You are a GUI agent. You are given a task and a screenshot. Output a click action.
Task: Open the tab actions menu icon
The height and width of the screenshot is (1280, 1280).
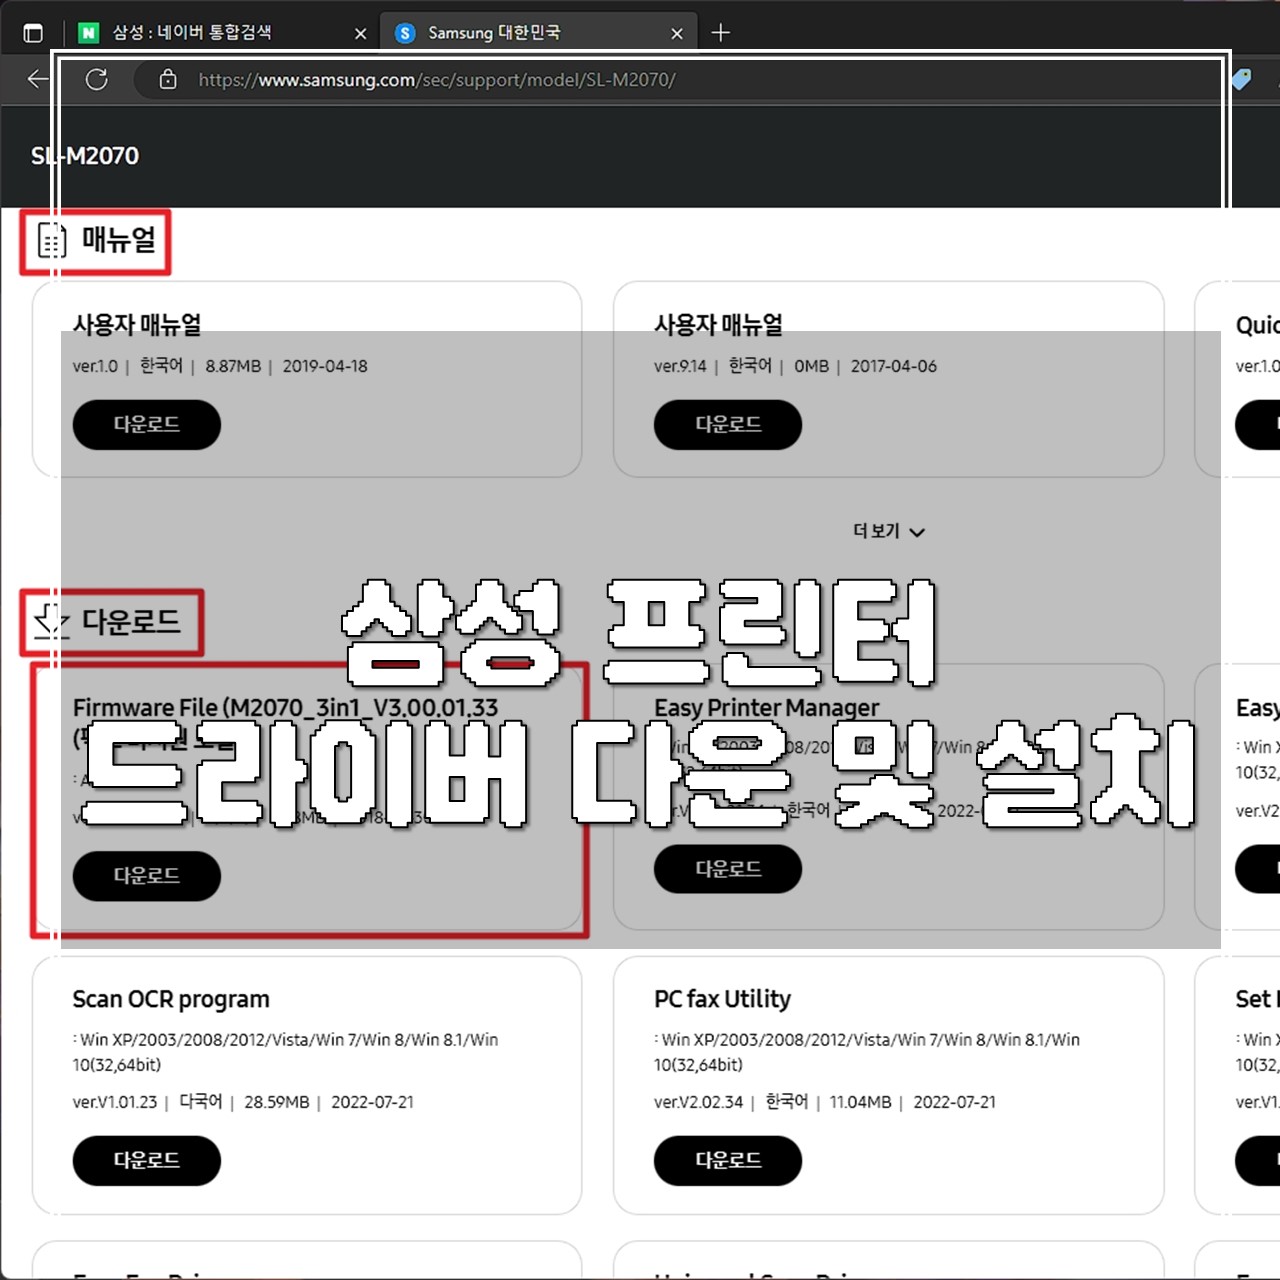tap(33, 33)
